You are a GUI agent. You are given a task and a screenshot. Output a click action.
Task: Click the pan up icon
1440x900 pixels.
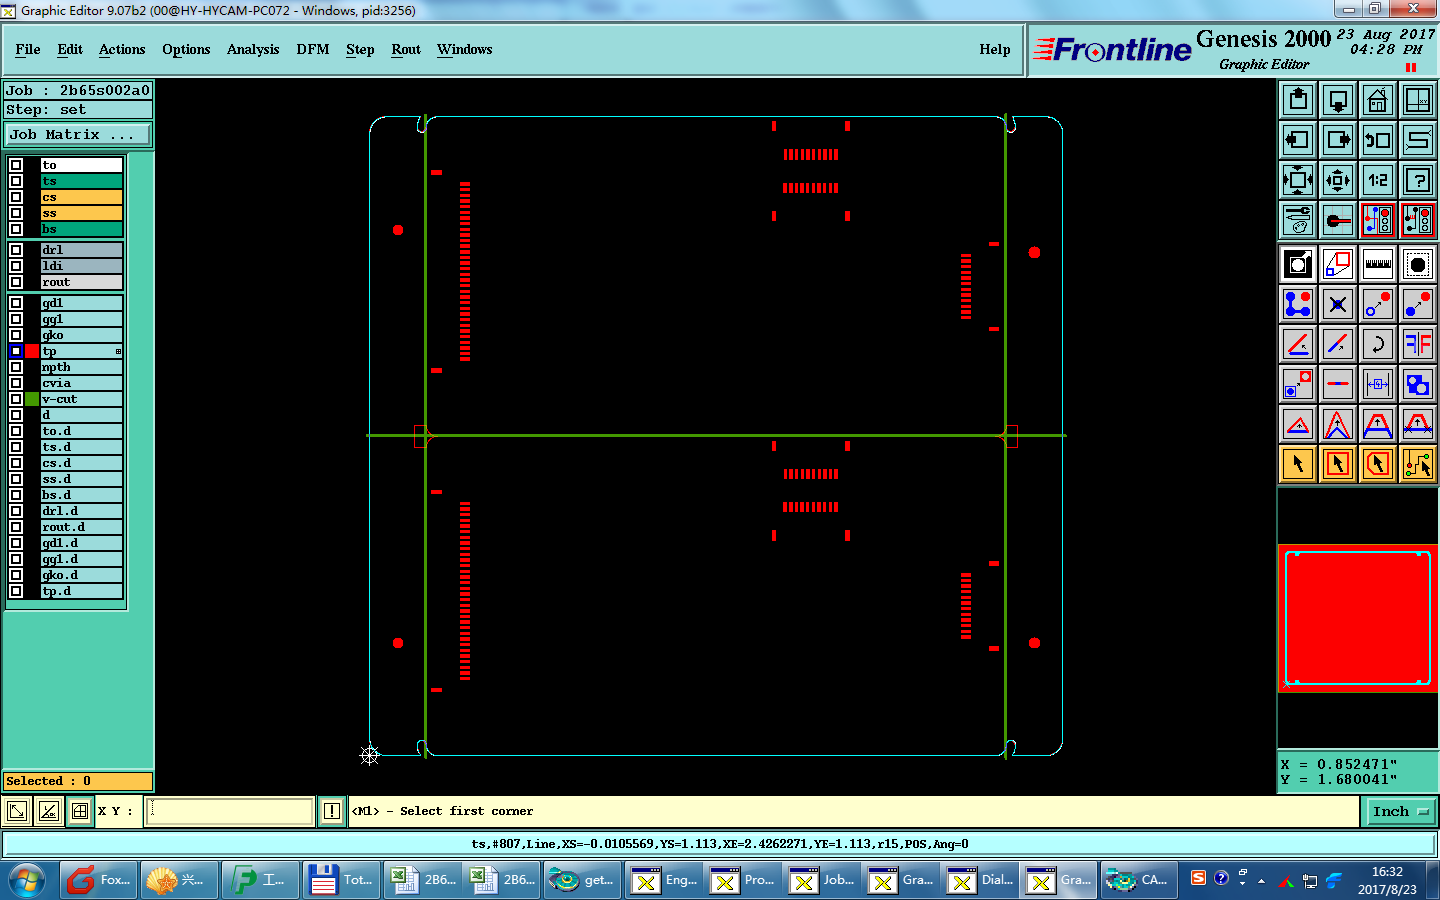pos(1298,100)
